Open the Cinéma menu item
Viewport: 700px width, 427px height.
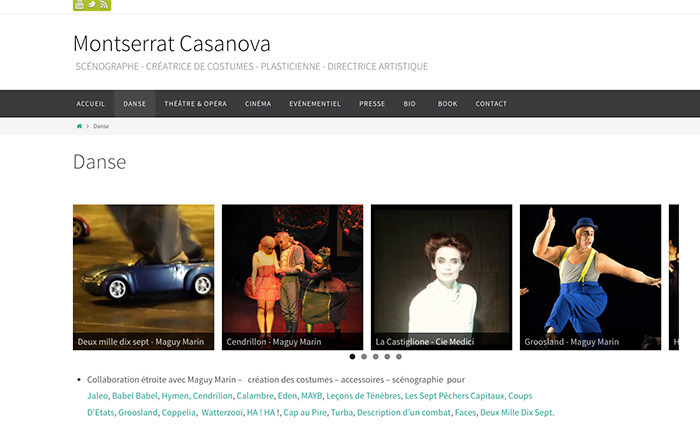(258, 104)
